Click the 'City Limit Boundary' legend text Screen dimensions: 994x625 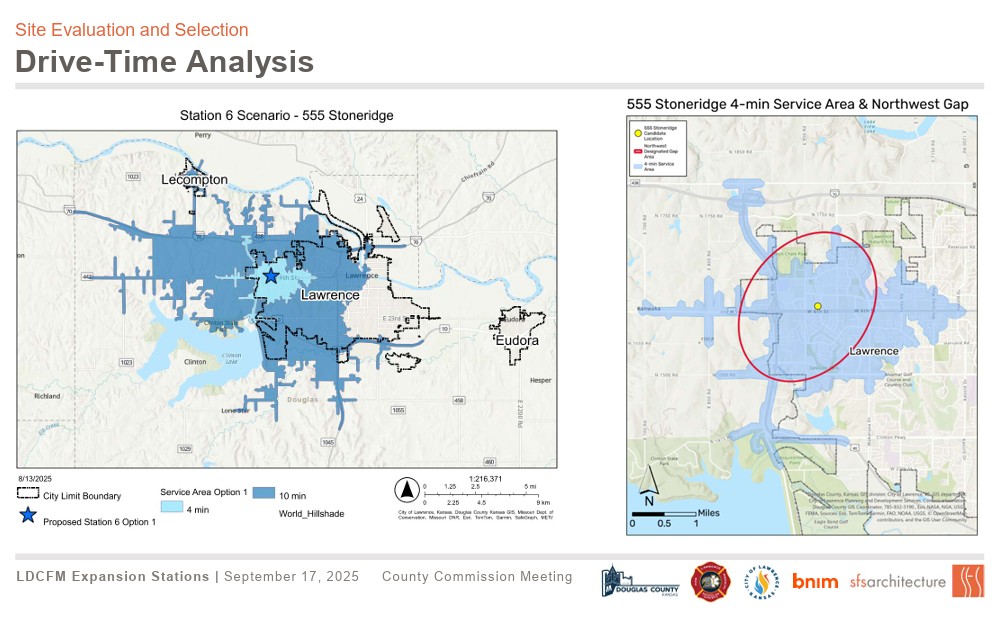(82, 496)
